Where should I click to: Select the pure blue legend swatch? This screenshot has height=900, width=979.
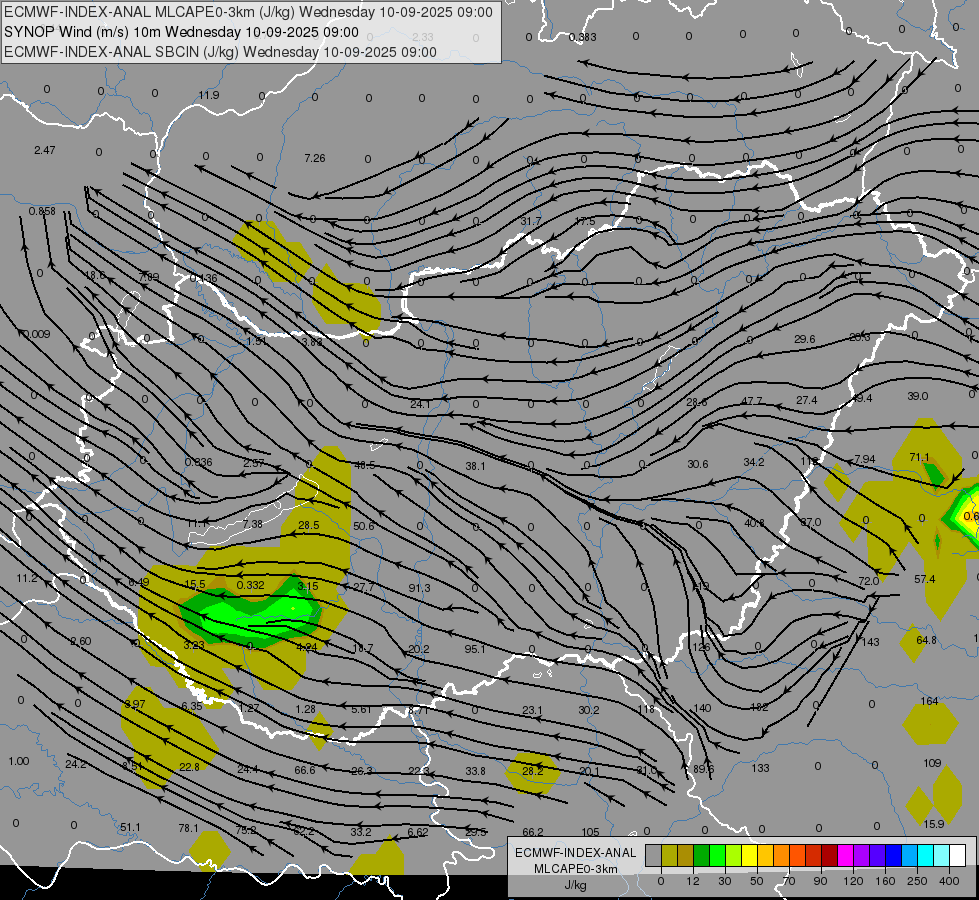pyautogui.click(x=893, y=855)
